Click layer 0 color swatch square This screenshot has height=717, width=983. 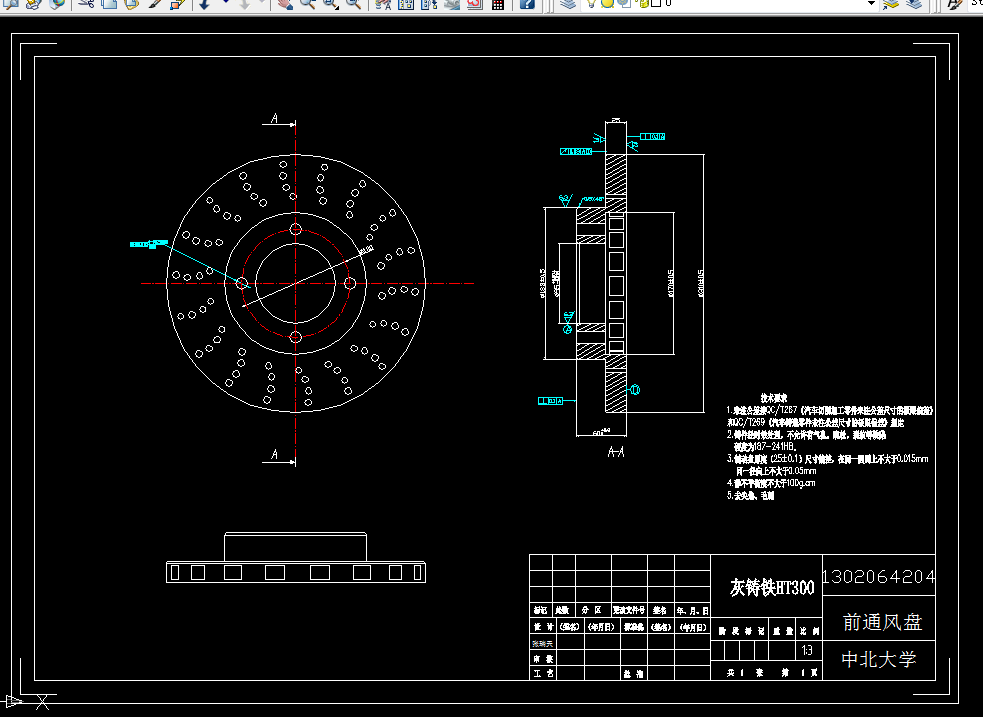[656, 3]
